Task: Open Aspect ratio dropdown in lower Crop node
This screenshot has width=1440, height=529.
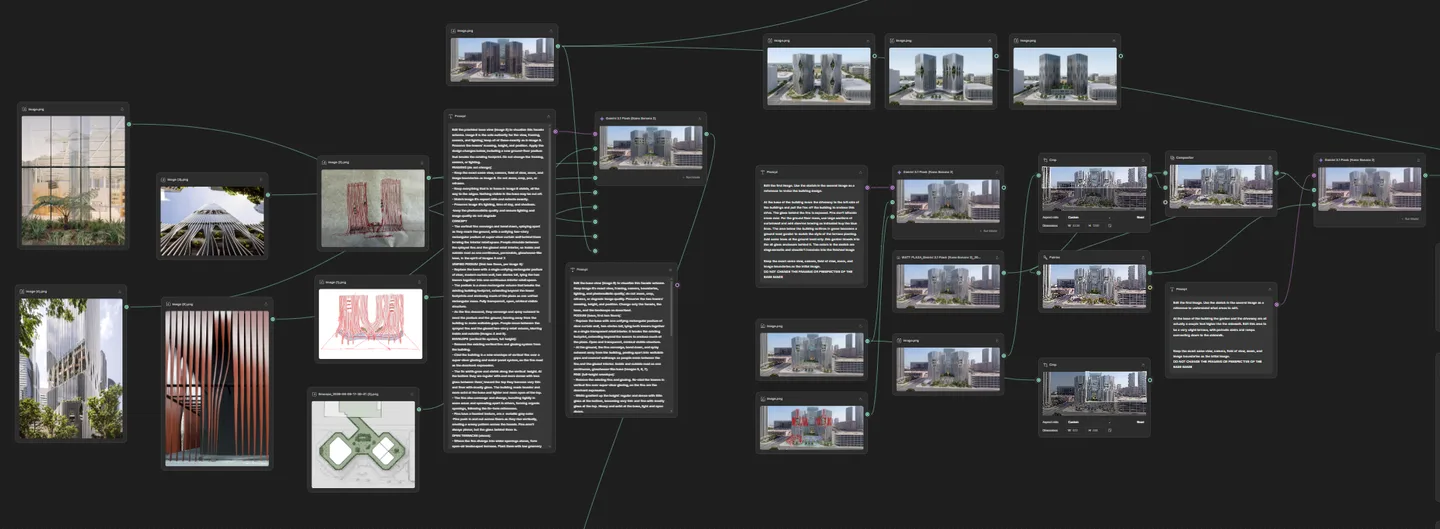Action: point(1089,422)
